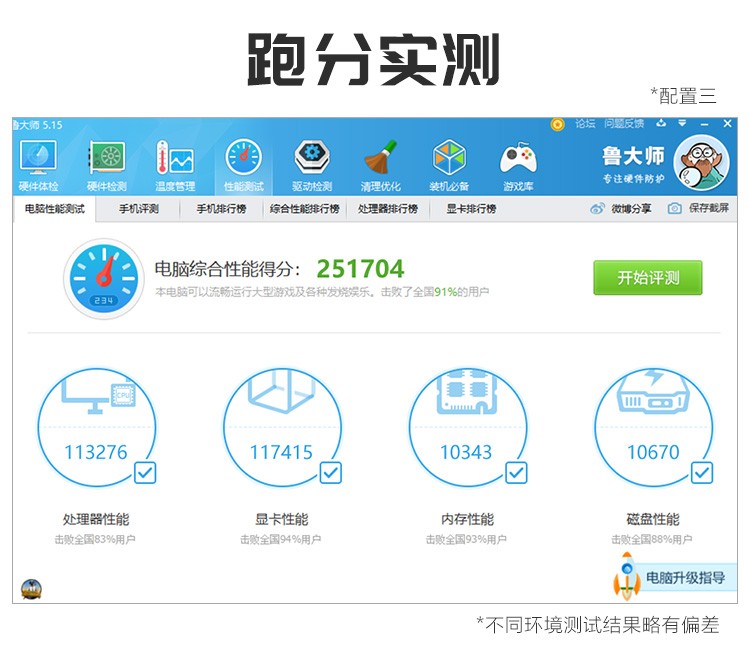Uncheck the 内存性能 test checkbox
This screenshot has height=646, width=750.
point(516,473)
